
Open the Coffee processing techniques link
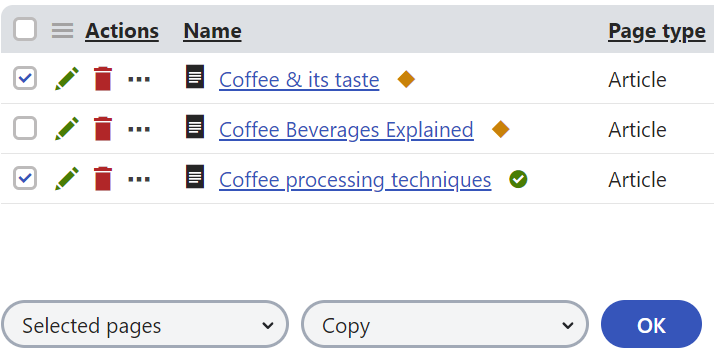[355, 180]
